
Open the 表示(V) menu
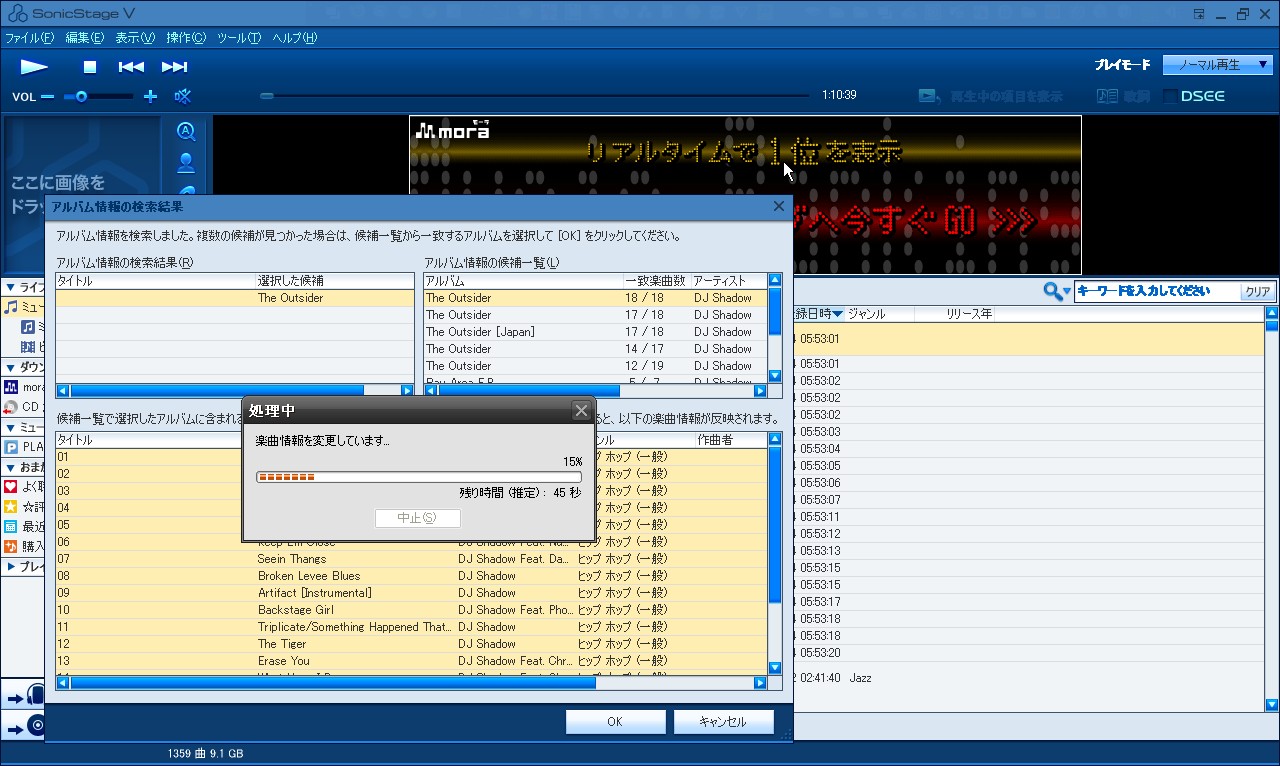click(x=135, y=38)
